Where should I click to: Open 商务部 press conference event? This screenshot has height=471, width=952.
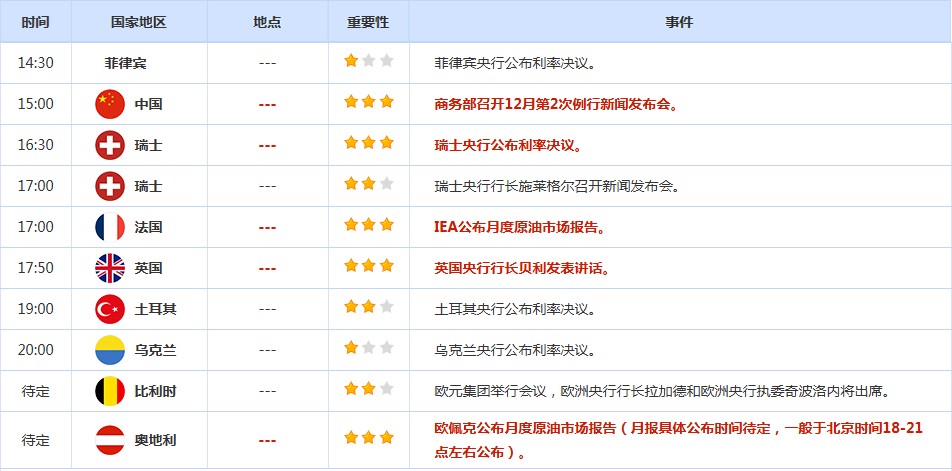(555, 104)
